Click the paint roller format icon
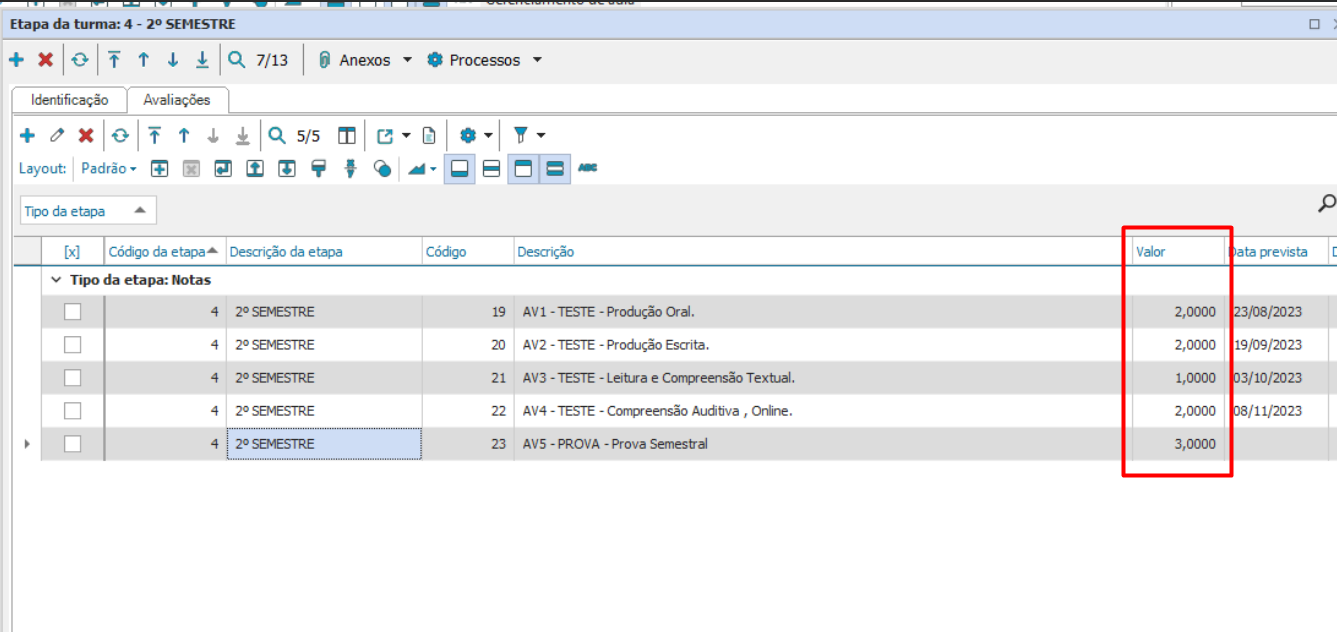Image resolution: width=1337 pixels, height=632 pixels. coord(319,169)
